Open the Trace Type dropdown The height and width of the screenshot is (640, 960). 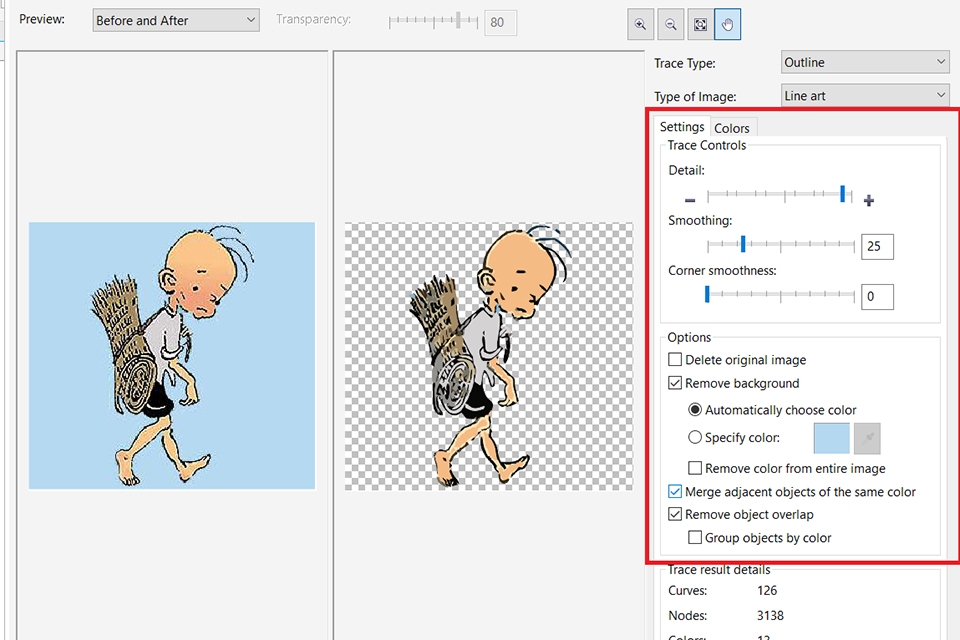click(x=864, y=62)
